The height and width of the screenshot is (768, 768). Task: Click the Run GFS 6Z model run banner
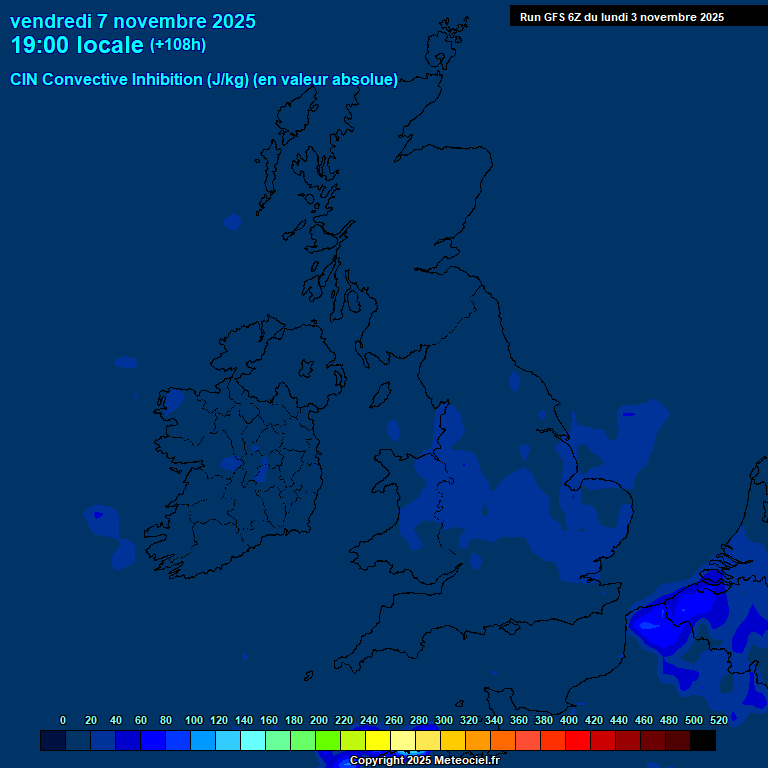622,17
